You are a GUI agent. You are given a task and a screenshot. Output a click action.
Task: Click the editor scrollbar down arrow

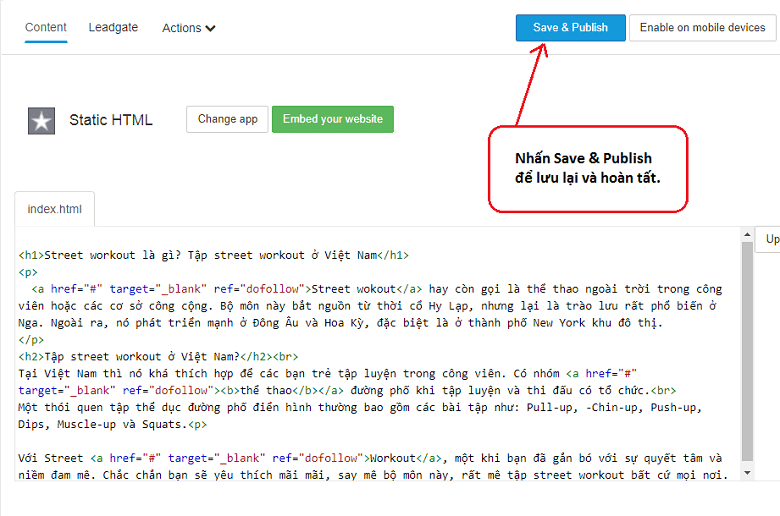coord(747,471)
